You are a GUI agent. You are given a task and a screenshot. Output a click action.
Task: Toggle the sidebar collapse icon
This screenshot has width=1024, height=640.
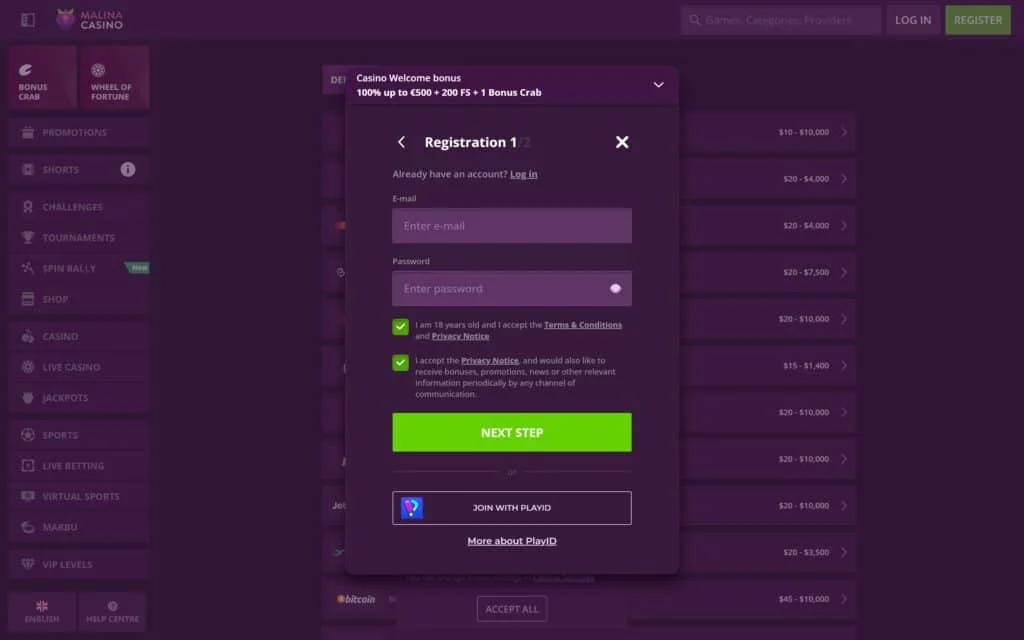click(27, 20)
